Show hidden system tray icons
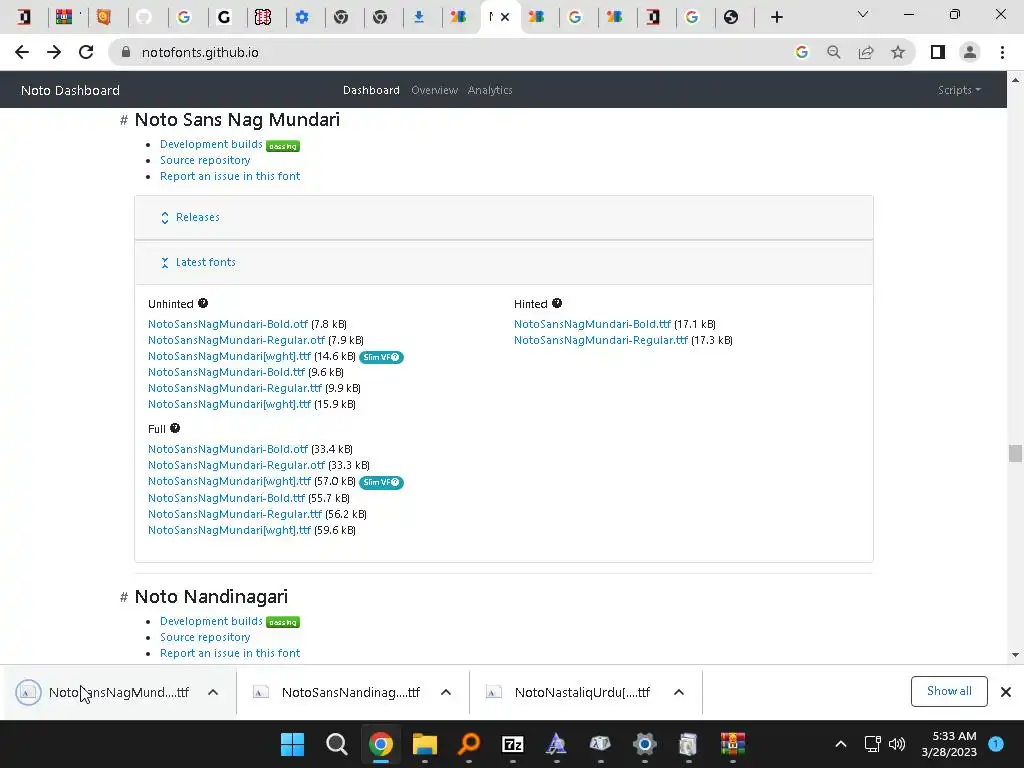The width and height of the screenshot is (1024, 768). click(x=841, y=744)
